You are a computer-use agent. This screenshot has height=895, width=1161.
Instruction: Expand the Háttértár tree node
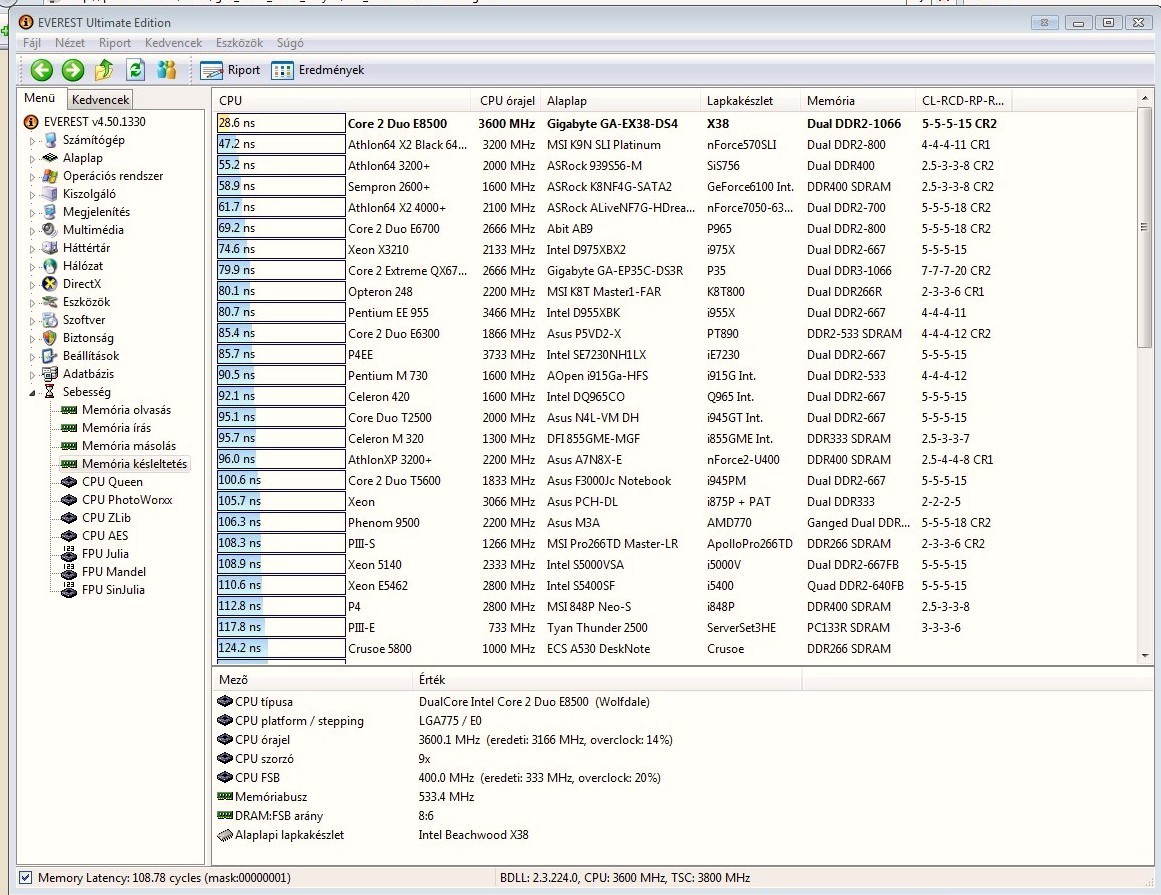point(32,249)
